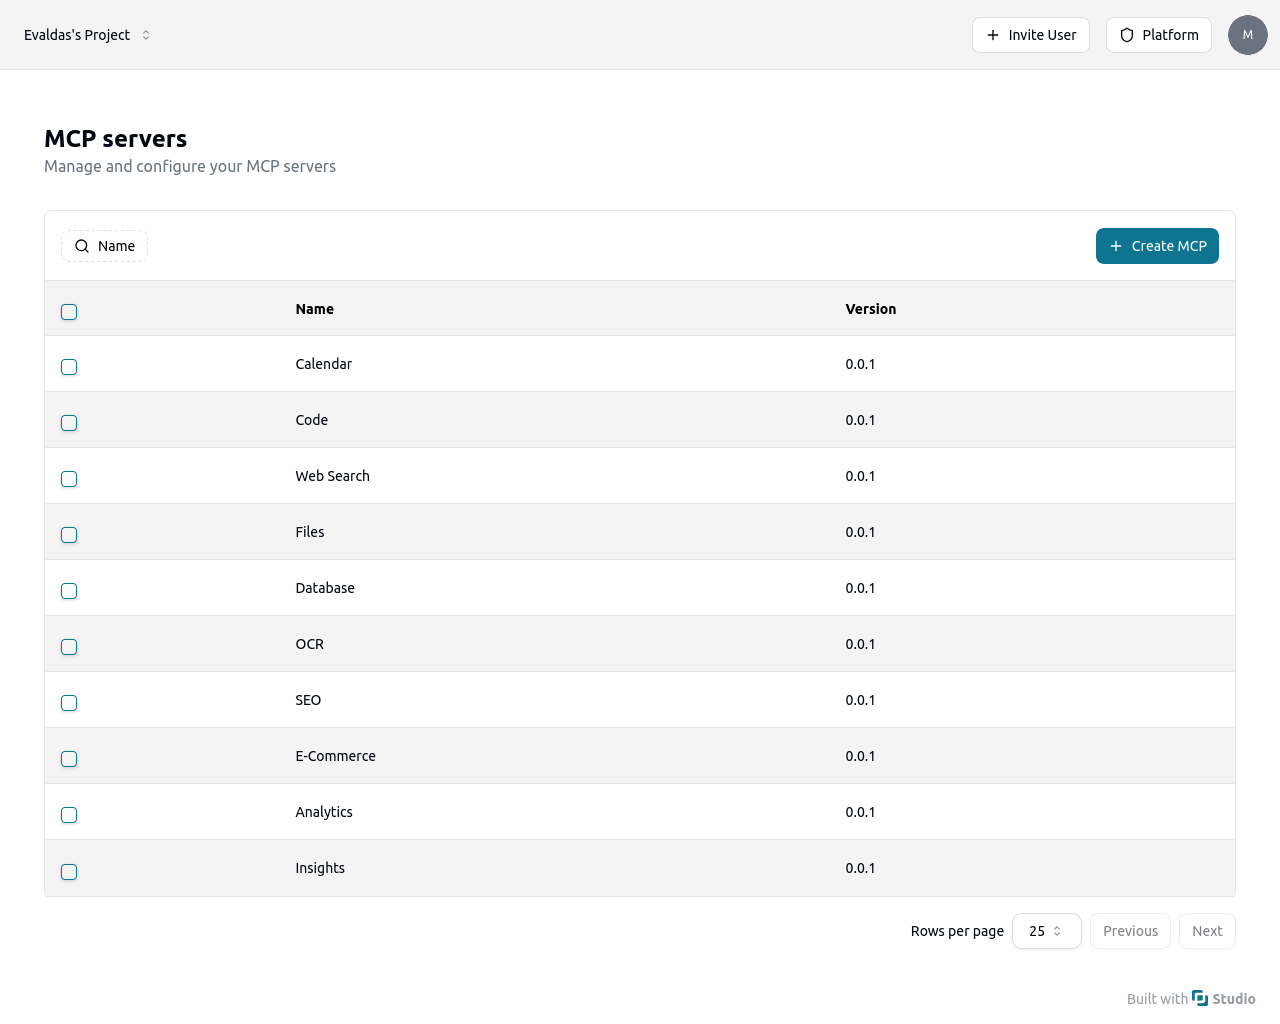Viewport: 1280px width, 1024px height.
Task: Toggle the select-all checkbox in the table header
Action: click(69, 312)
